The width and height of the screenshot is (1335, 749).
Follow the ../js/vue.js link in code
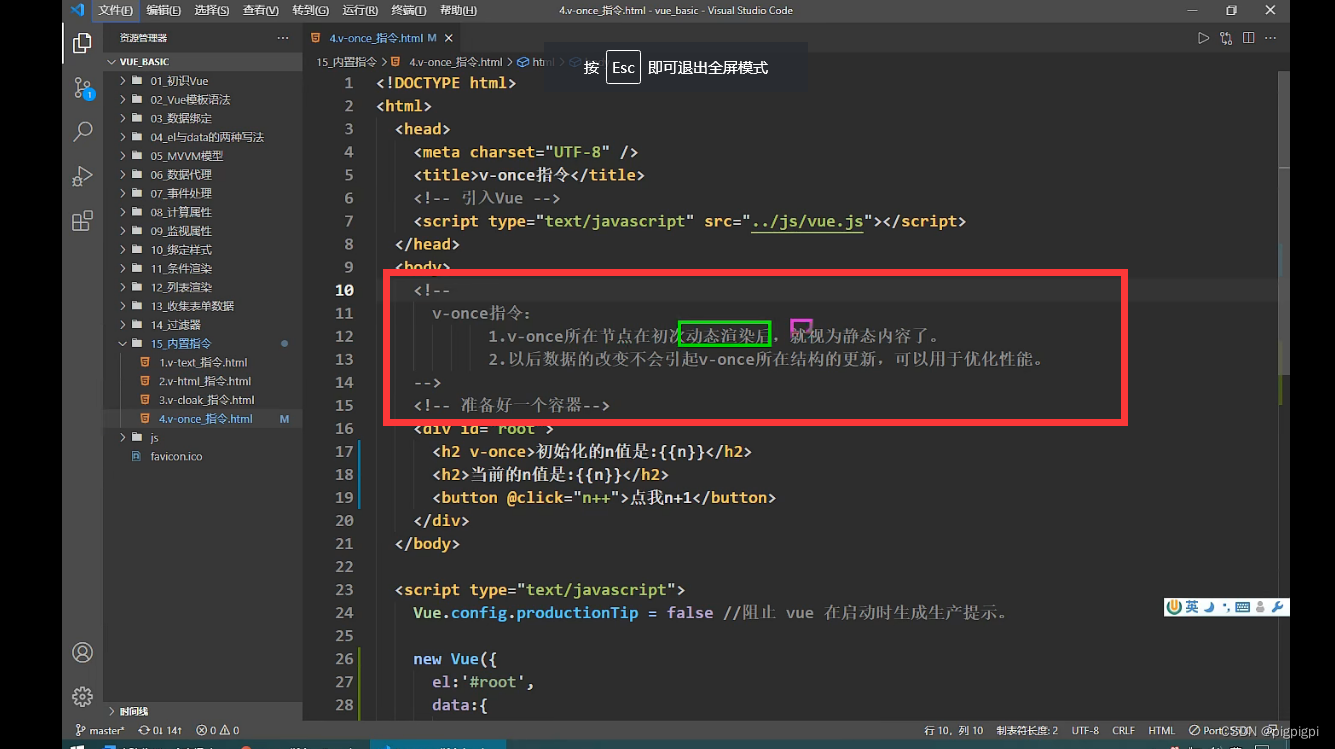[807, 221]
